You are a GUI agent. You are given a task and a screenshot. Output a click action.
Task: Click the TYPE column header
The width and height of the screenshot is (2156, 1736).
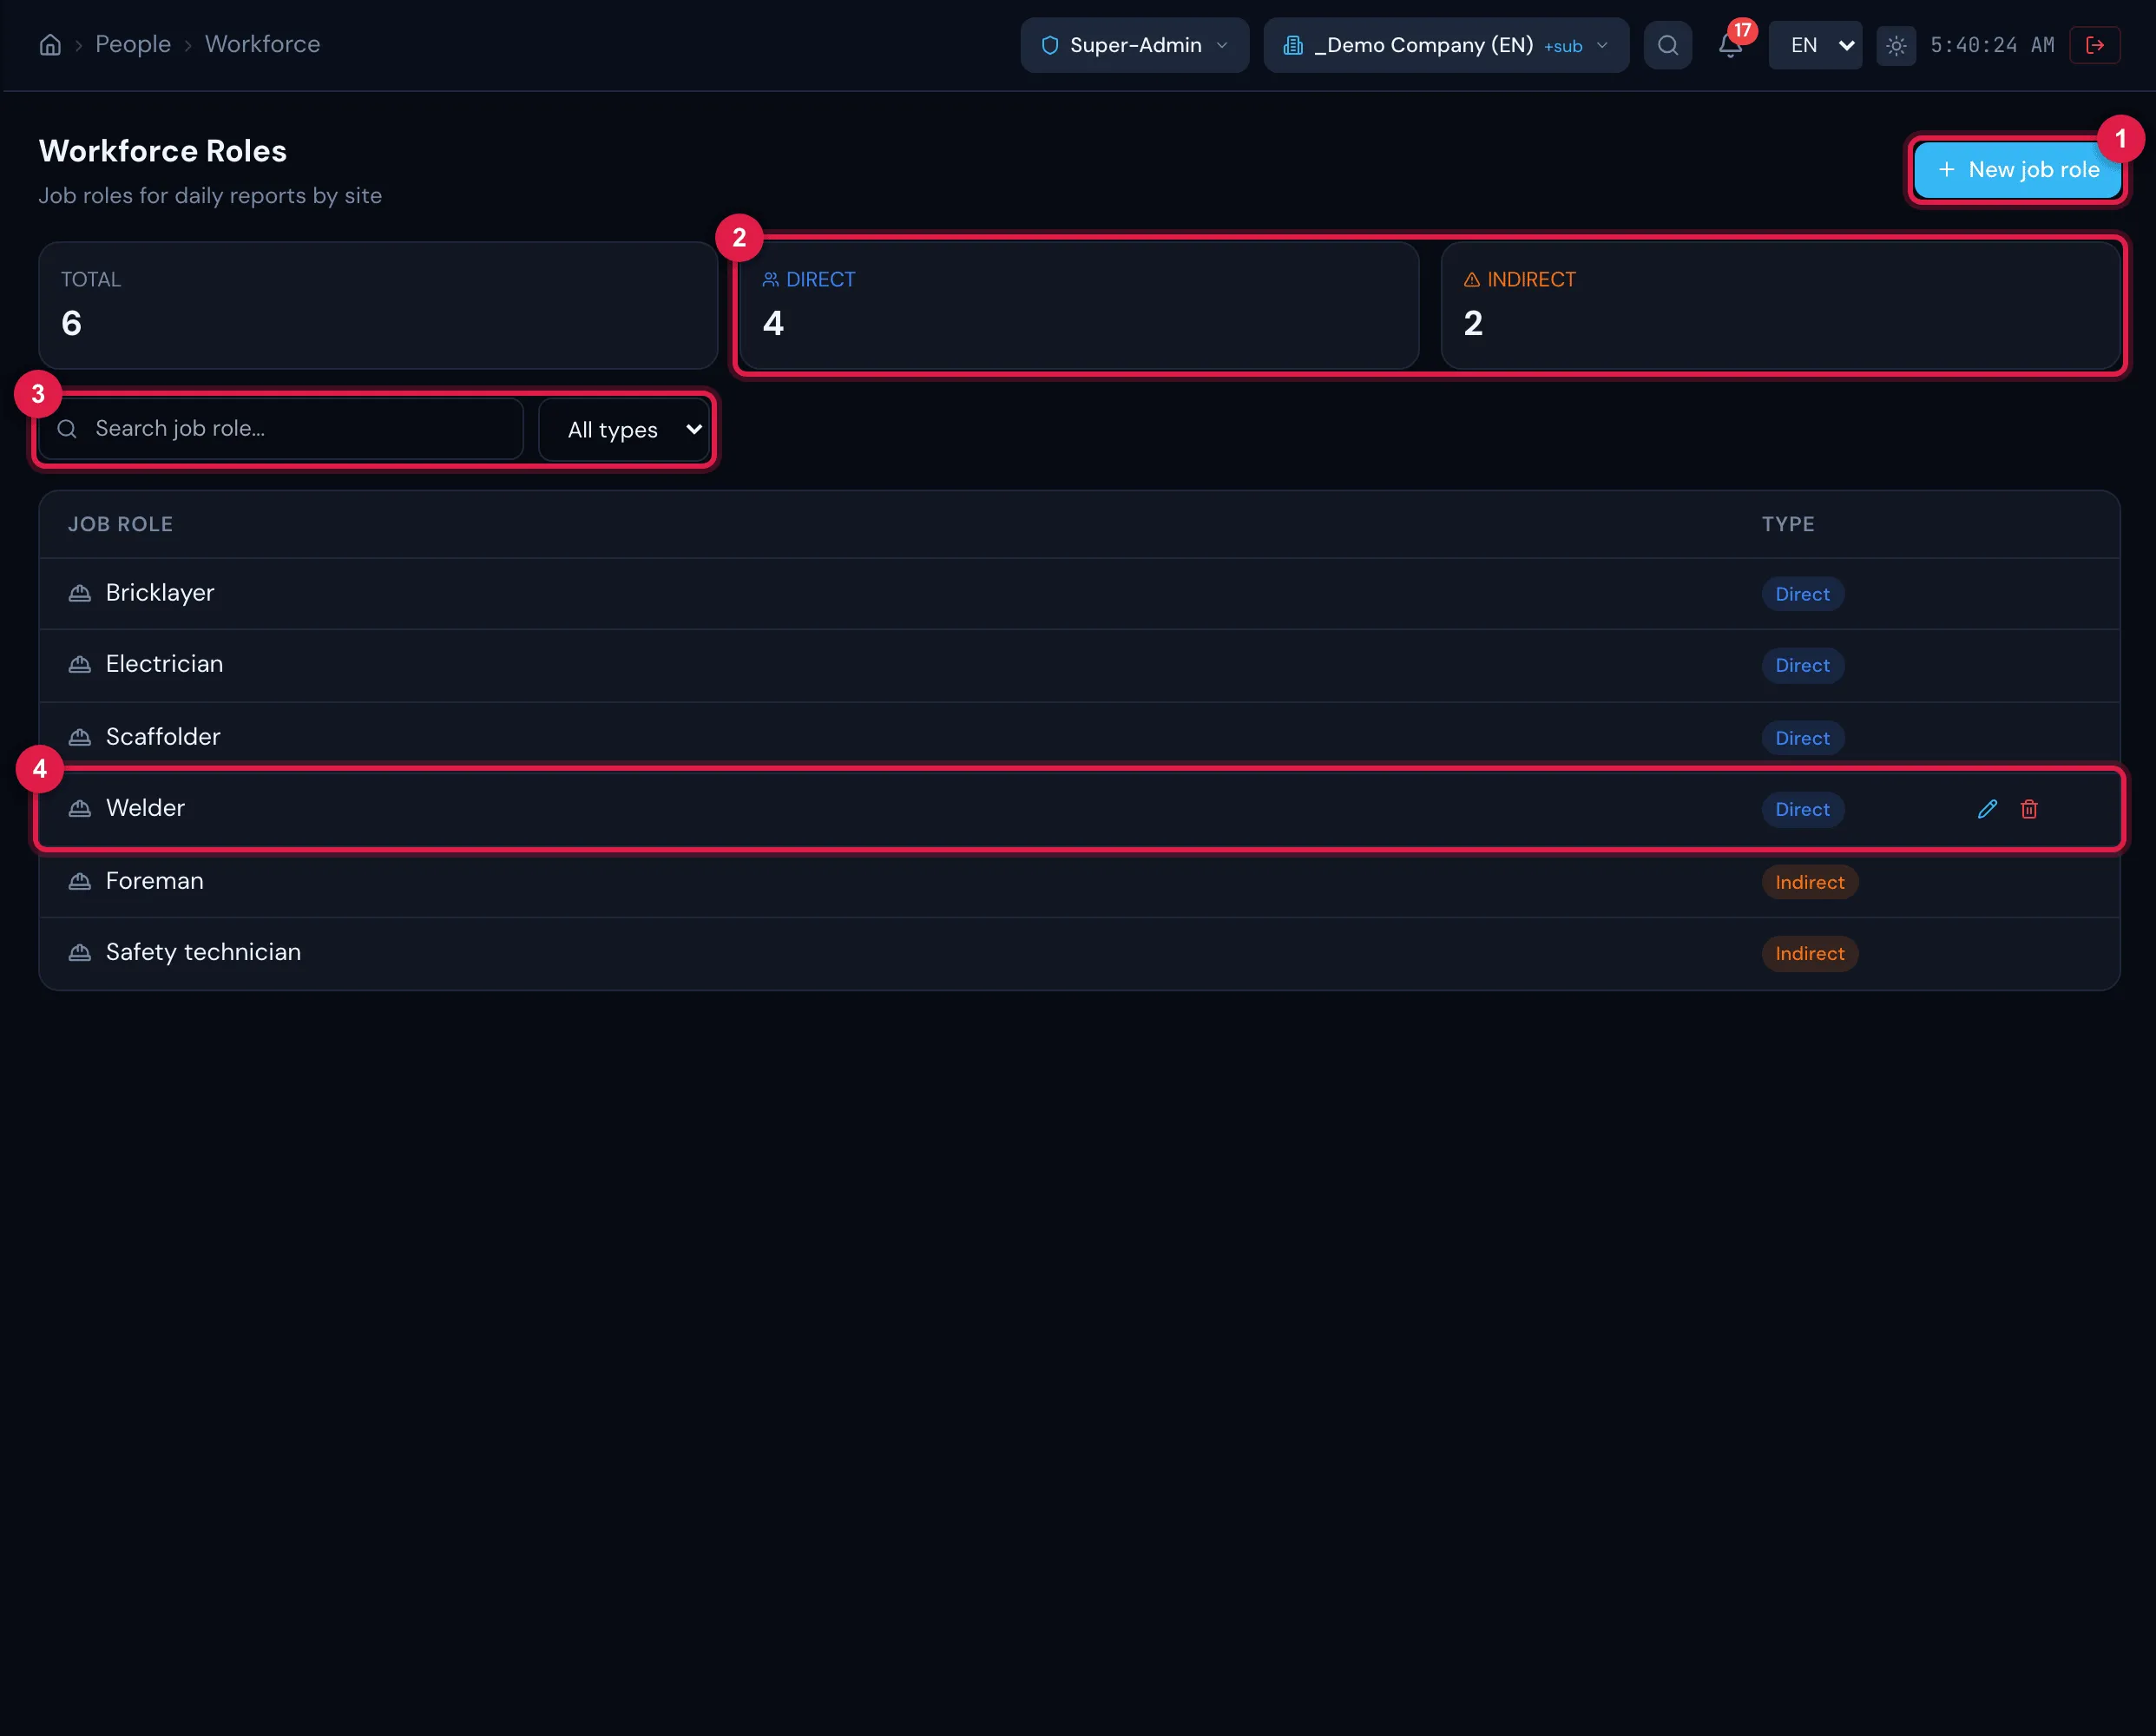pos(1787,524)
